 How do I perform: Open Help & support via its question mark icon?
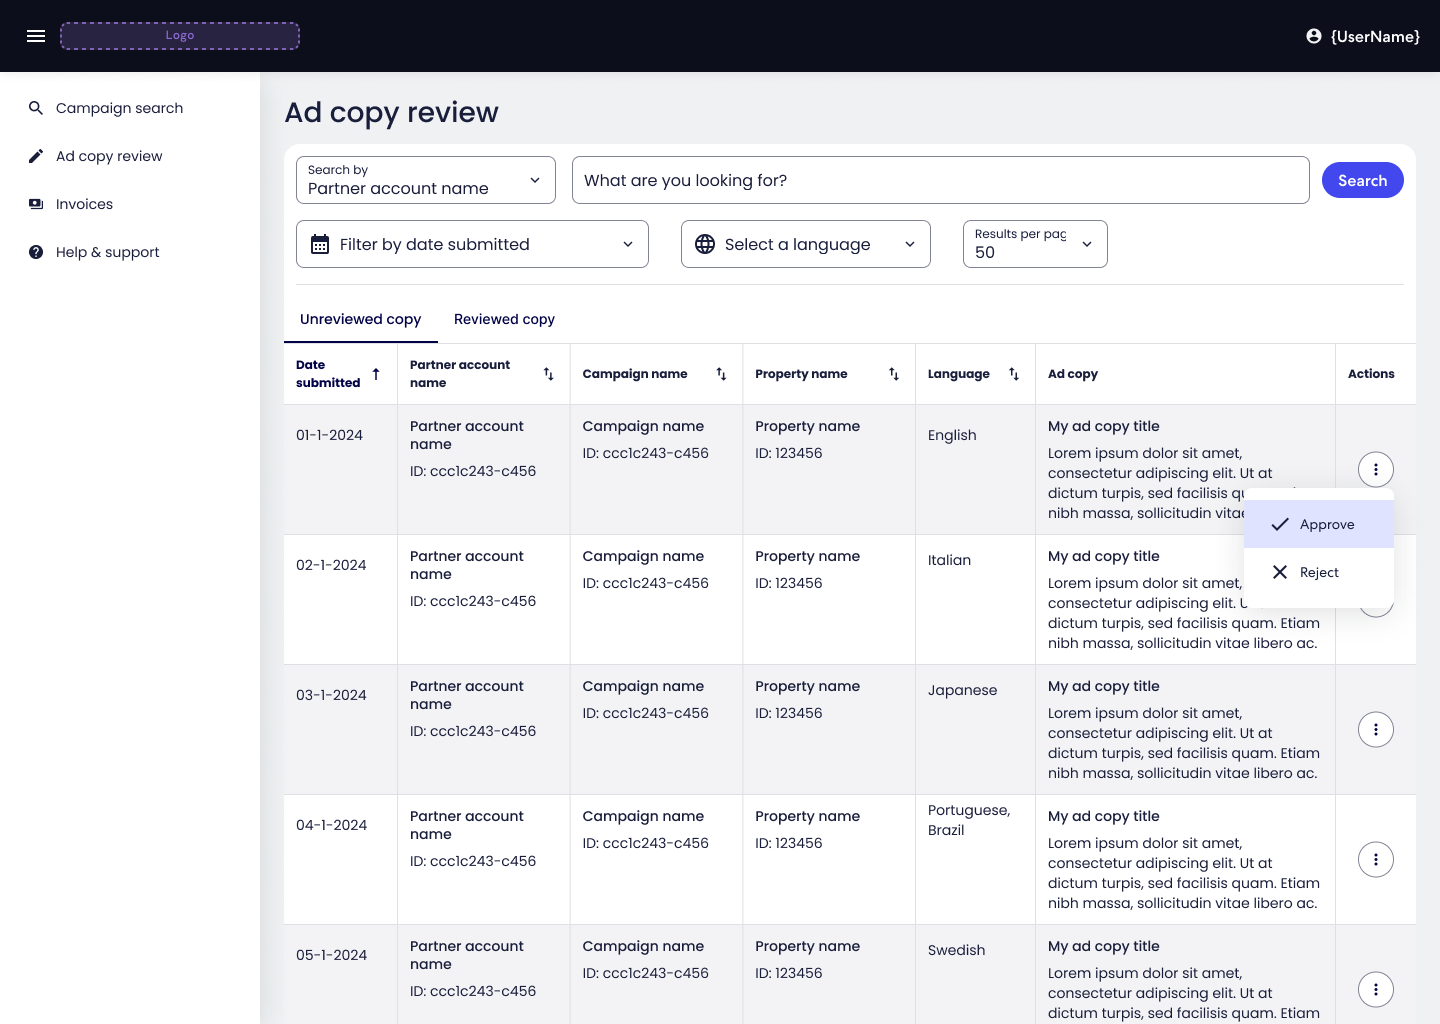coord(36,252)
